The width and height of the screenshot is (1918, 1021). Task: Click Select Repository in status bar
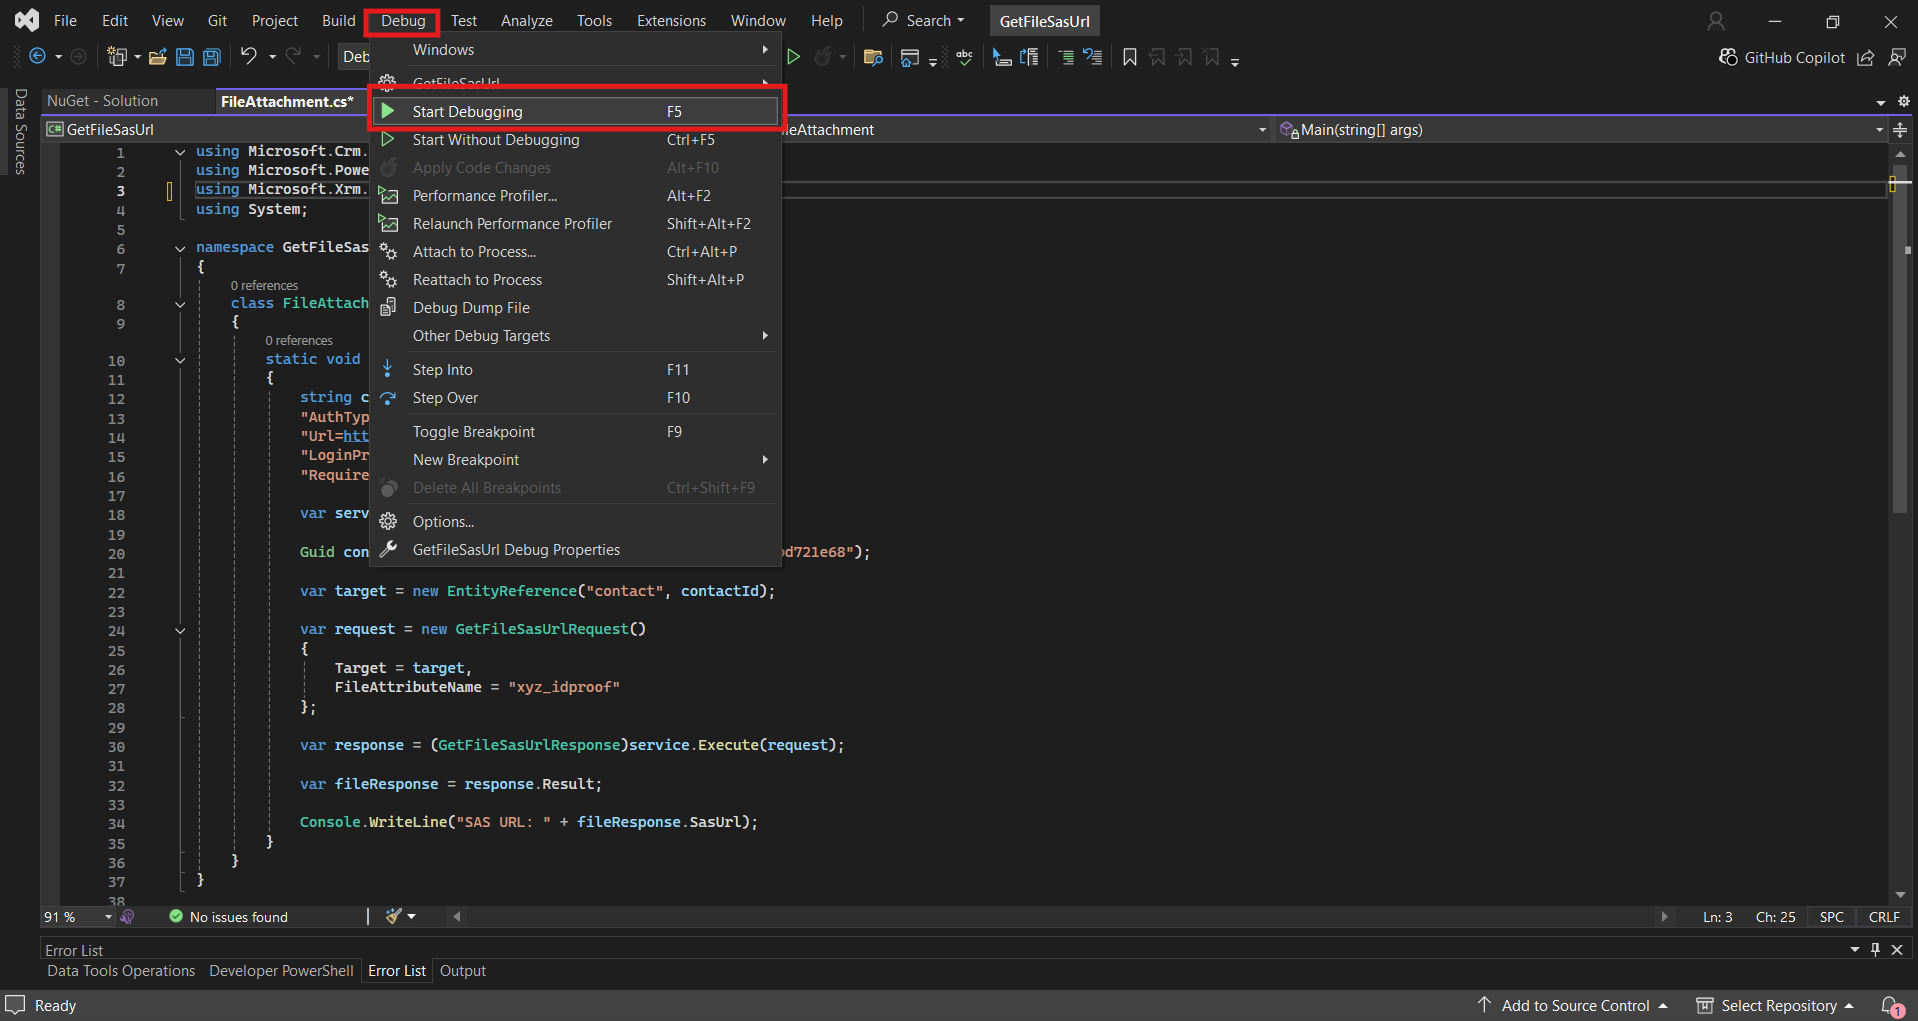pyautogui.click(x=1778, y=1005)
